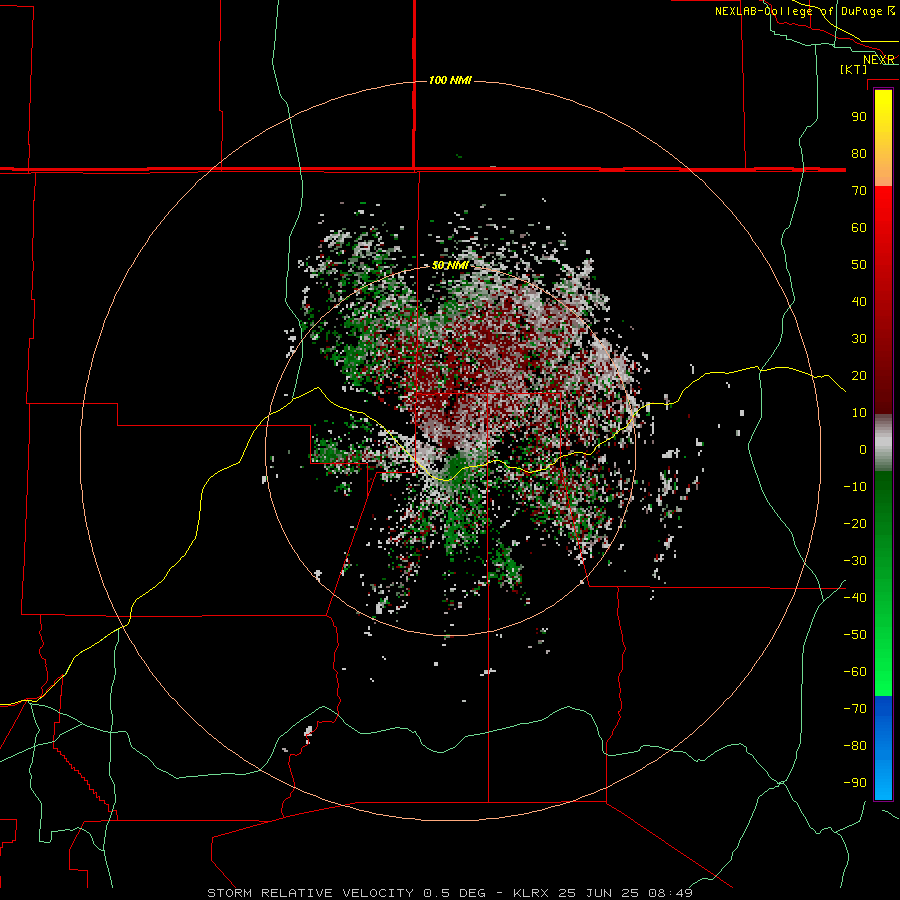This screenshot has height=900, width=900.
Task: Click the 90 value on the color scale
Action: [859, 117]
